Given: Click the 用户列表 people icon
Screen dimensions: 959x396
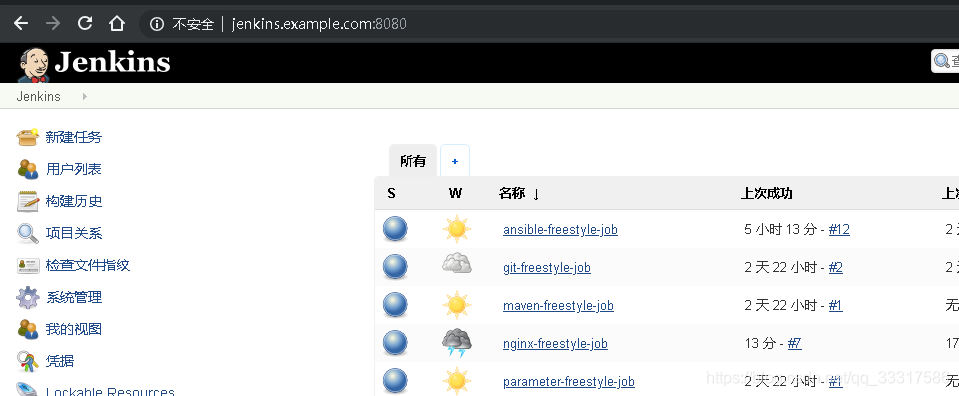Looking at the screenshot, I should coord(28,169).
